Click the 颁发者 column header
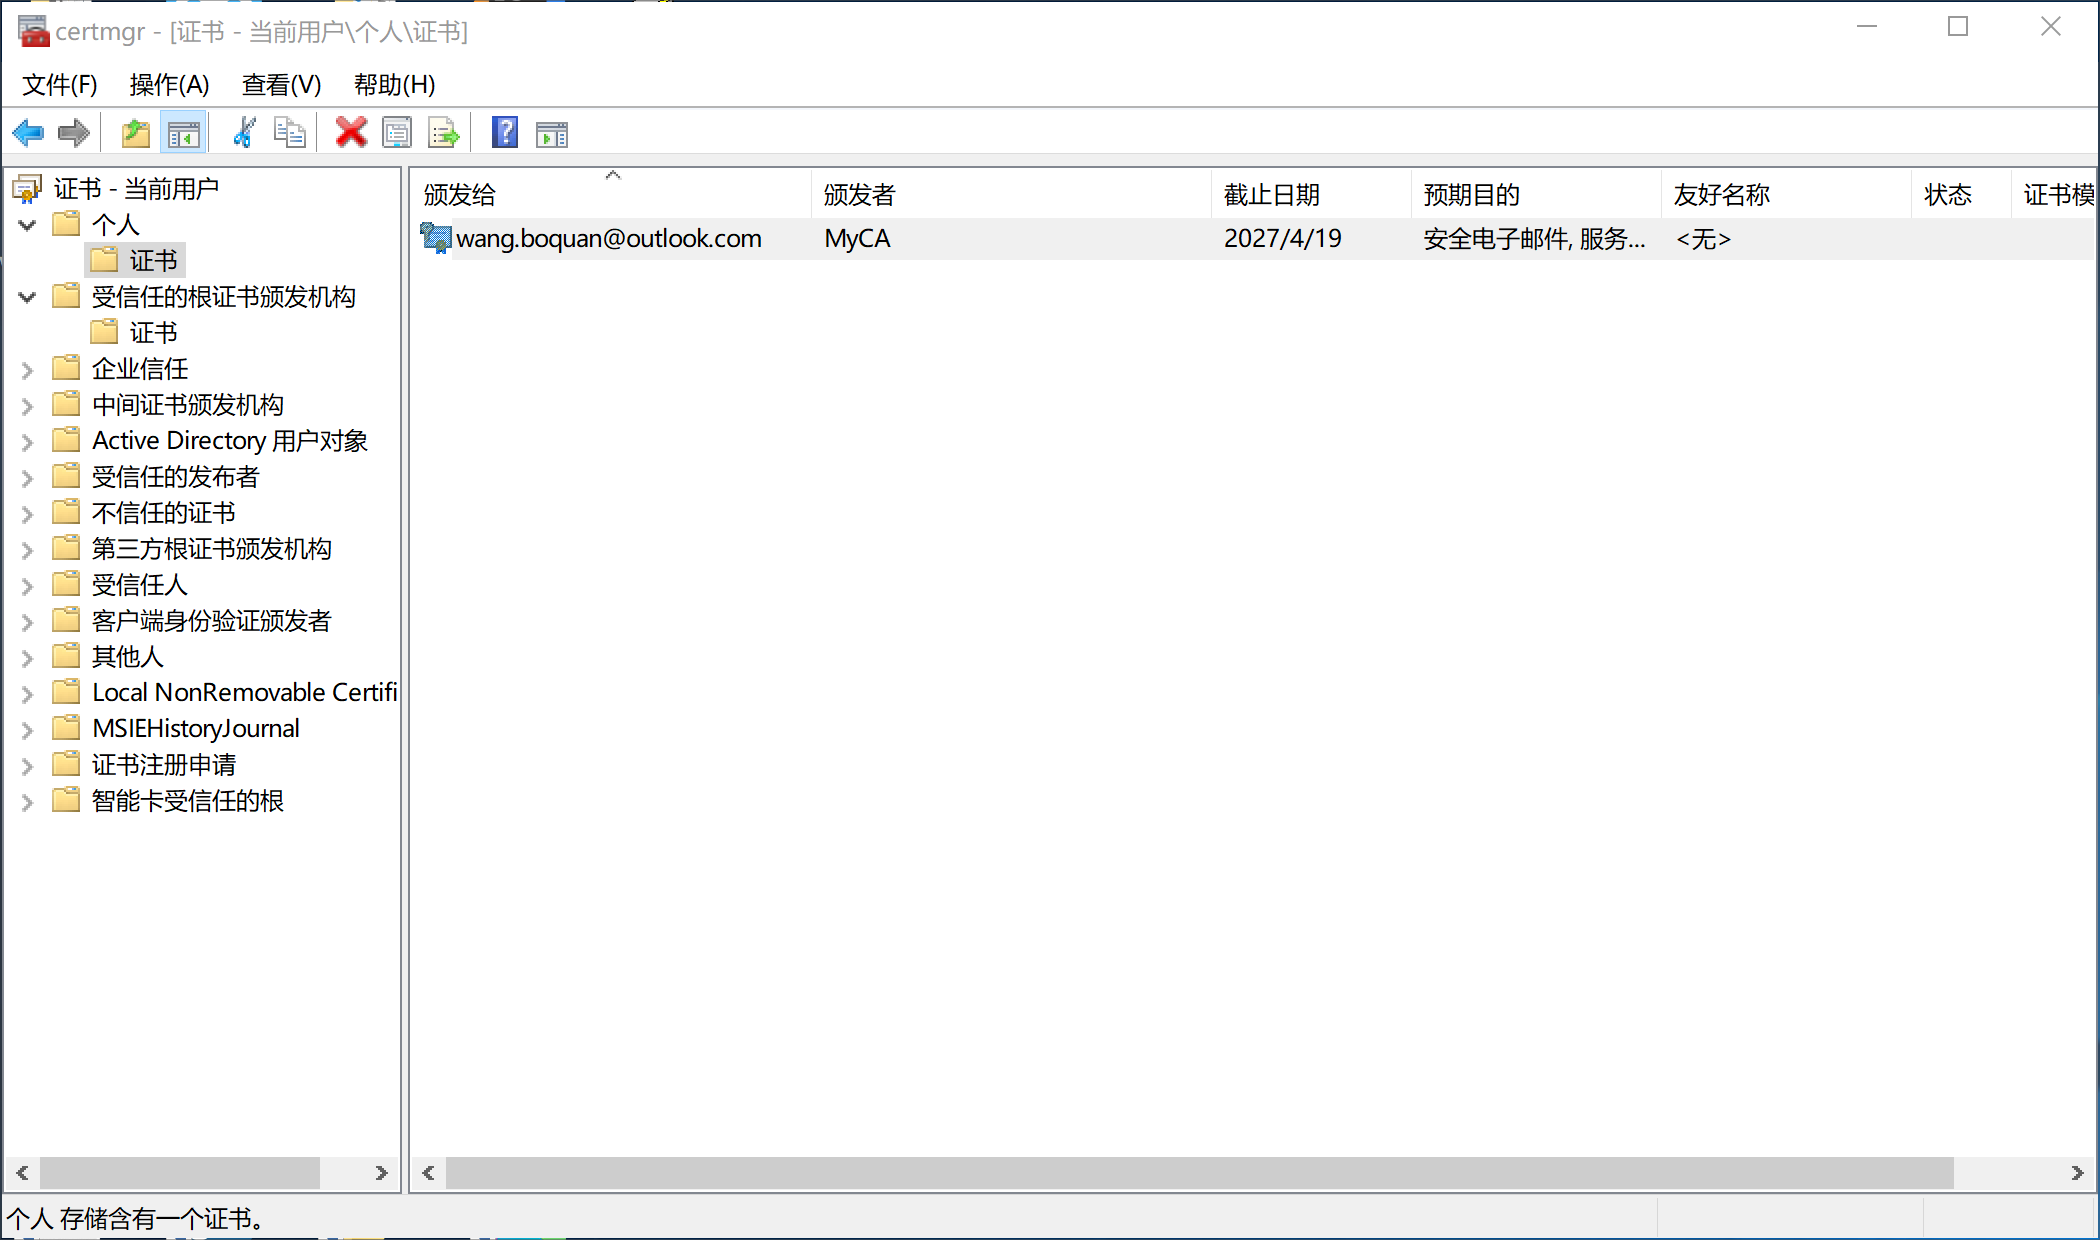The image size is (2100, 1240). pyautogui.click(x=860, y=195)
